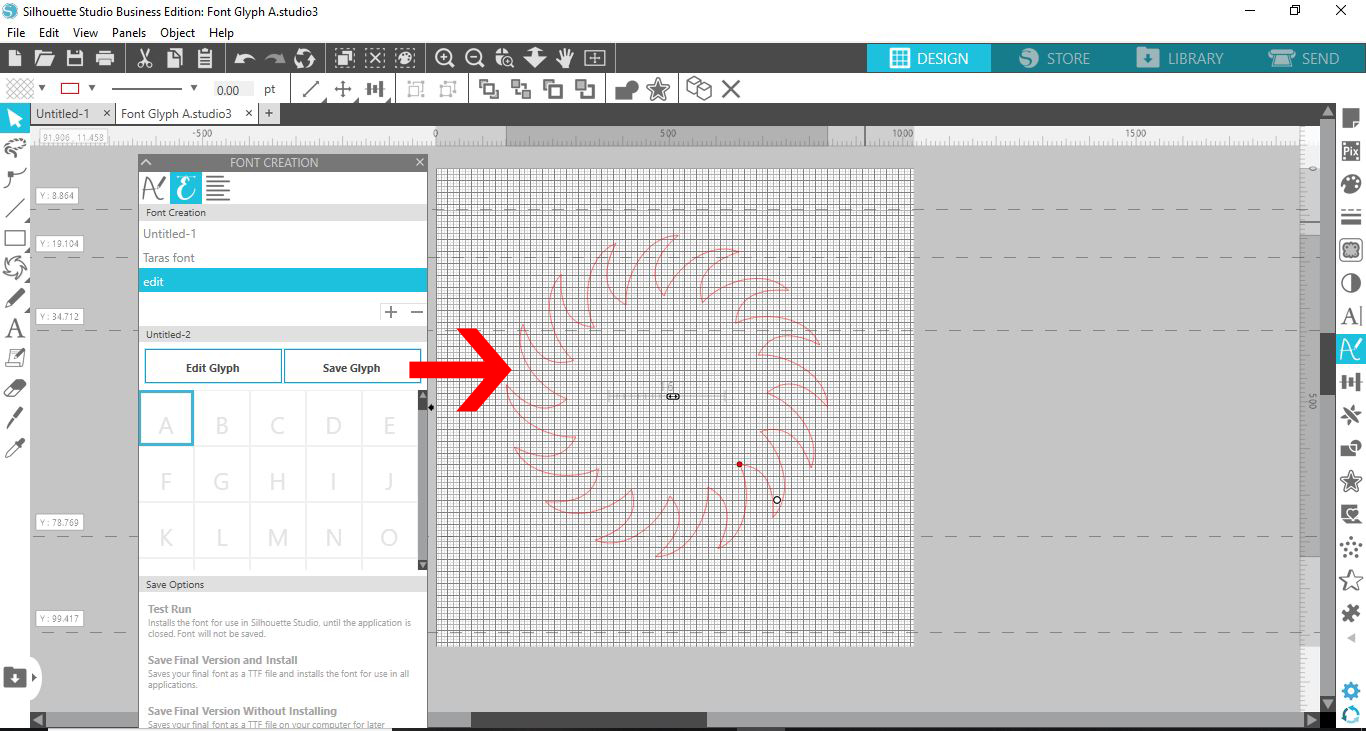
Task: Open the line color dropdown arrow
Action: [x=92, y=88]
